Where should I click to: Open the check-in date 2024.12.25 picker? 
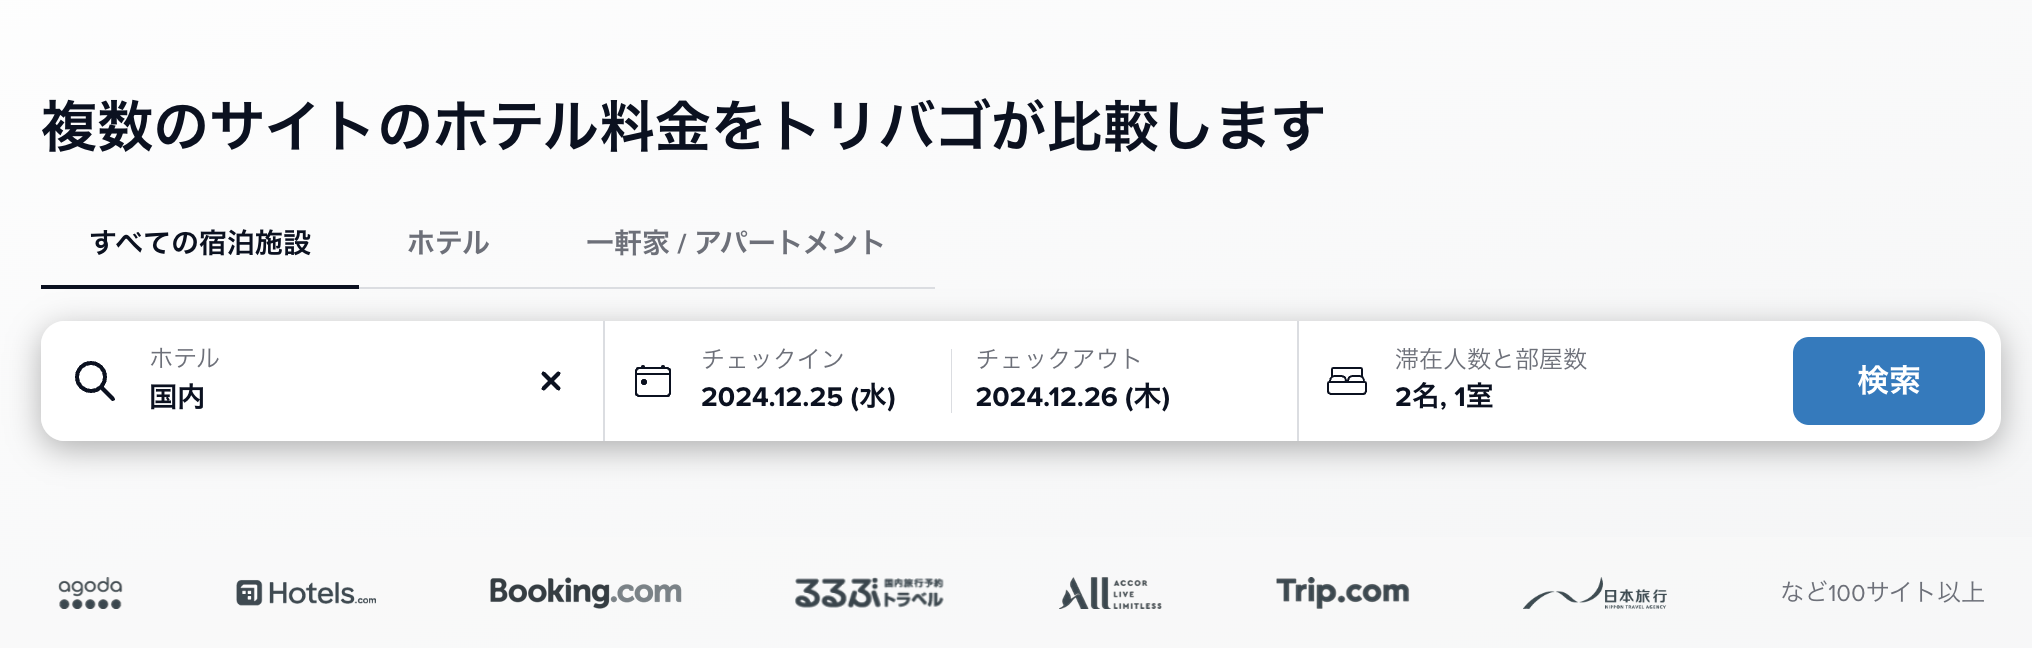click(x=800, y=397)
